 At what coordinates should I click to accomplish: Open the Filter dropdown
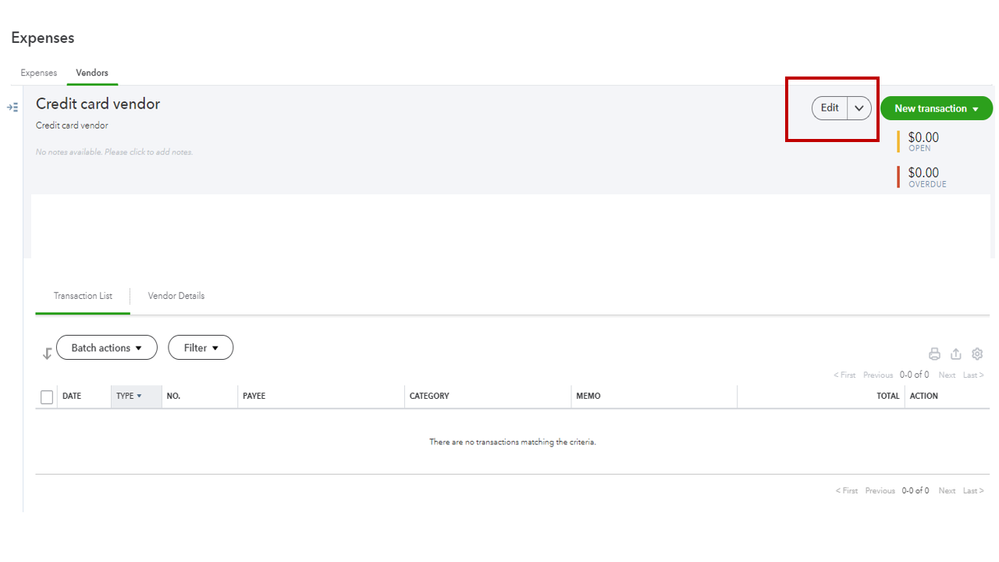pos(200,348)
